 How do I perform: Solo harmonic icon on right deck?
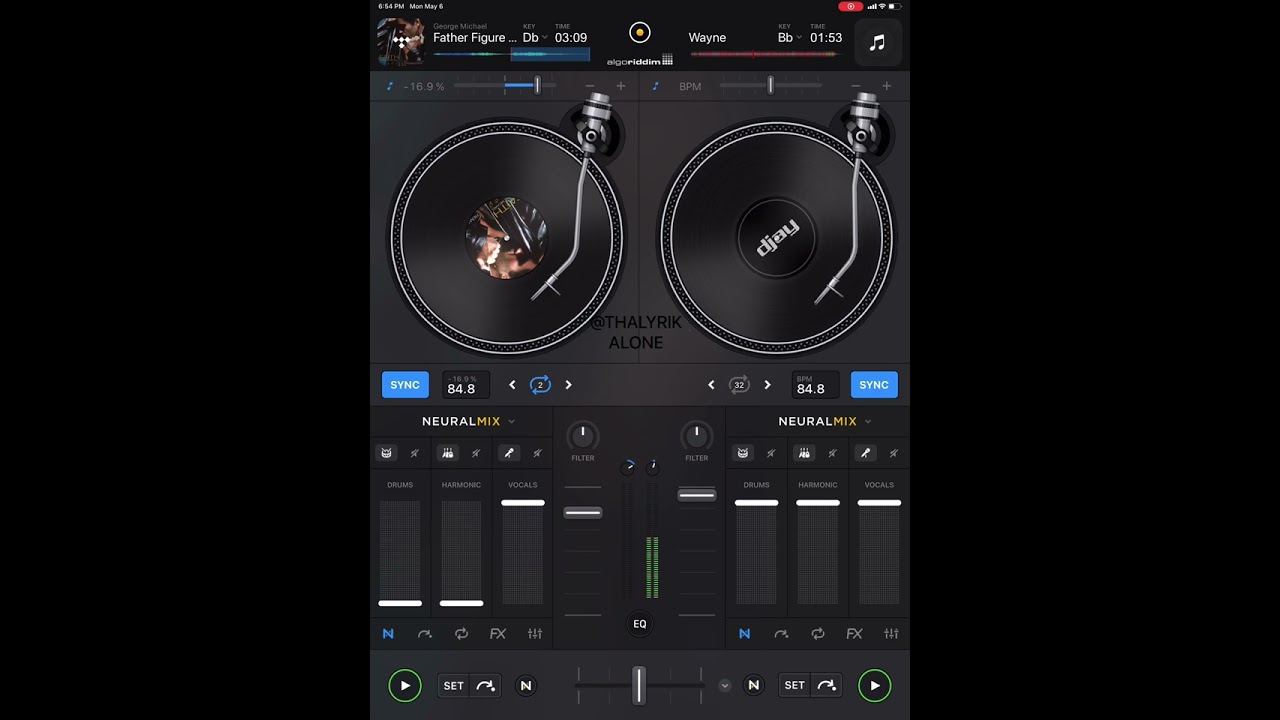[804, 453]
